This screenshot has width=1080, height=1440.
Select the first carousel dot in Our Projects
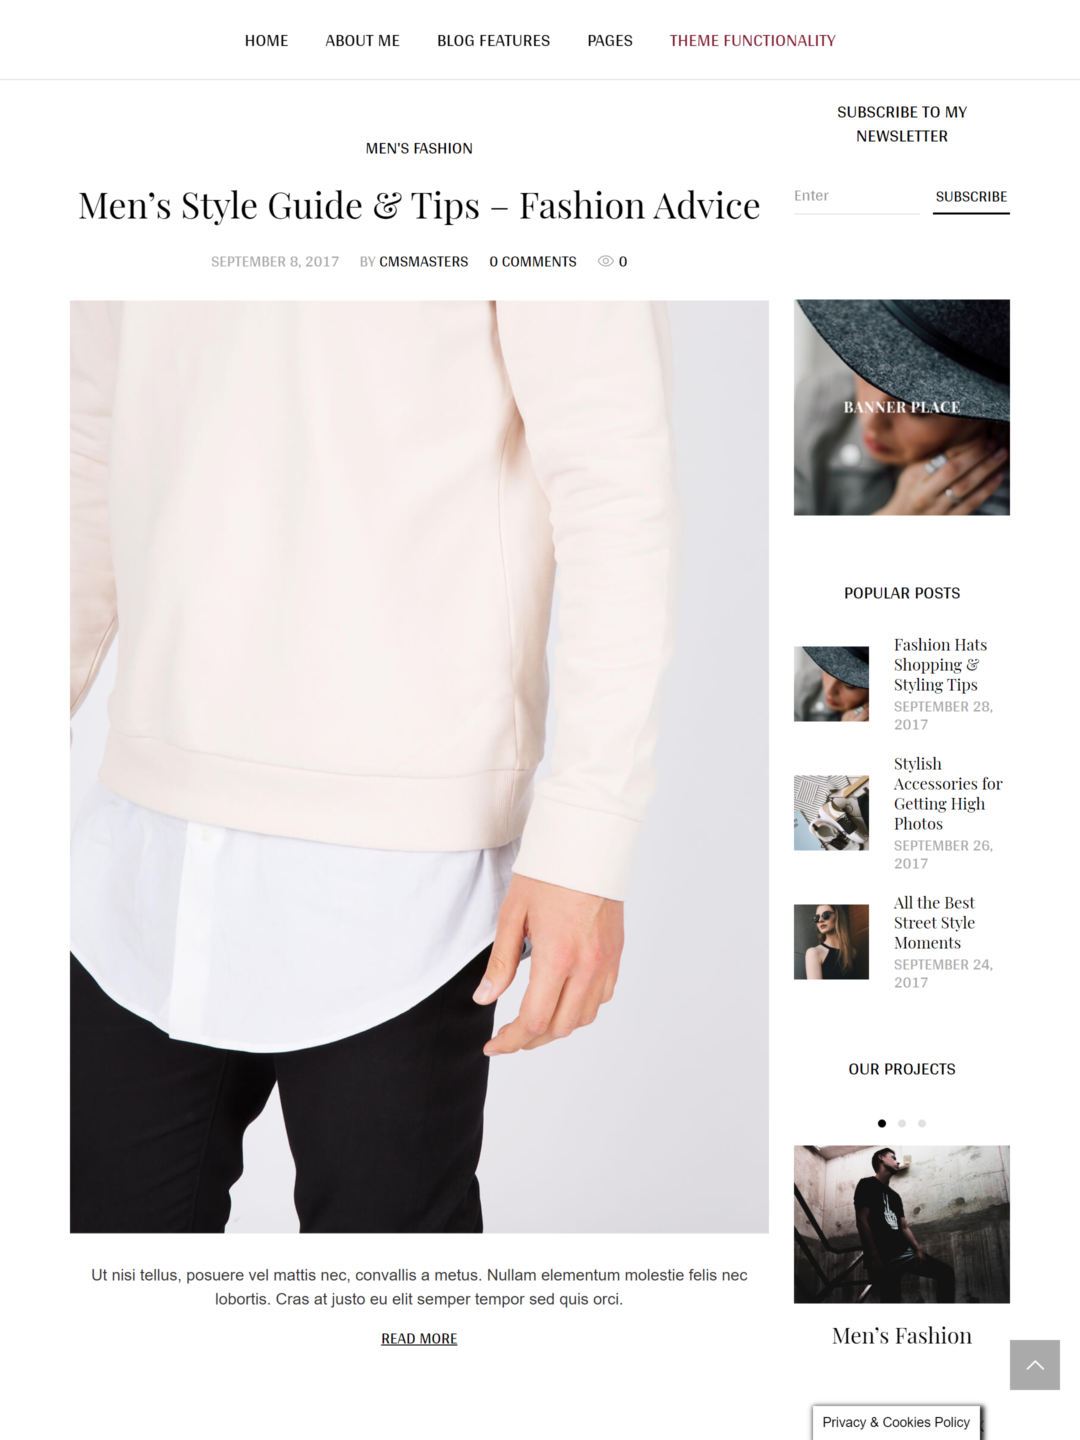(x=882, y=1123)
